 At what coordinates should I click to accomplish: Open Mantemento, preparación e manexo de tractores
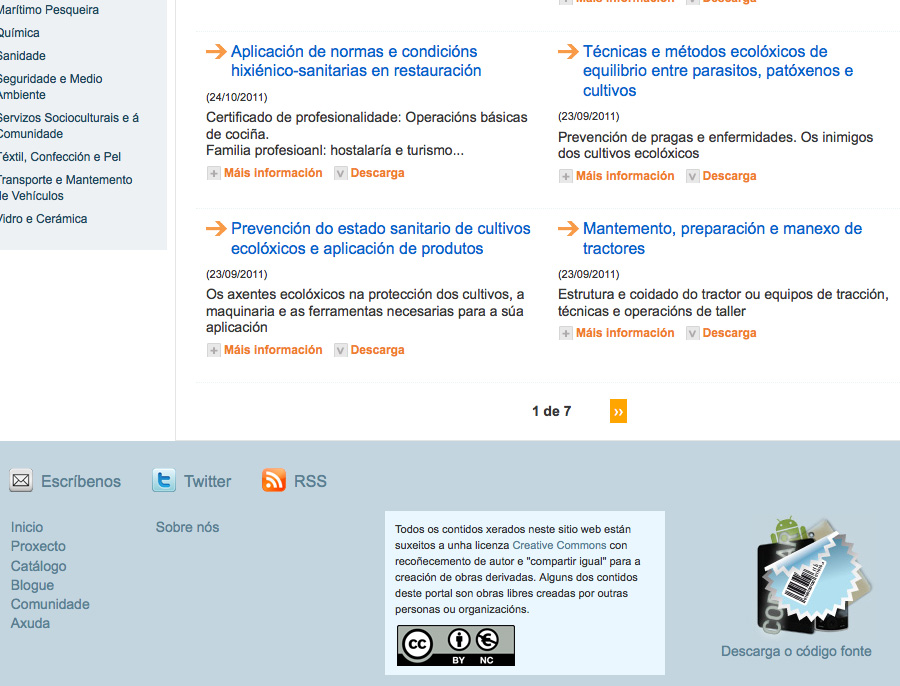[722, 238]
